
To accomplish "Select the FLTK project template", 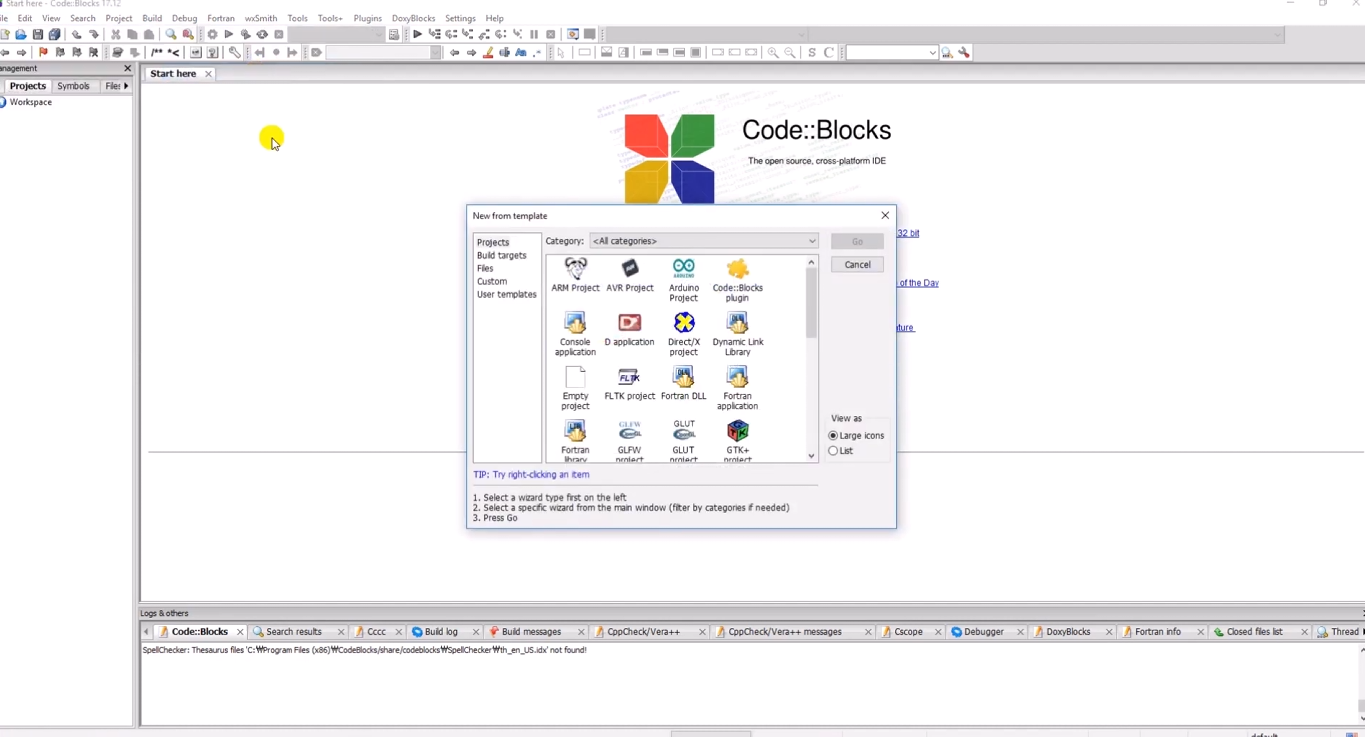I will pyautogui.click(x=630, y=384).
